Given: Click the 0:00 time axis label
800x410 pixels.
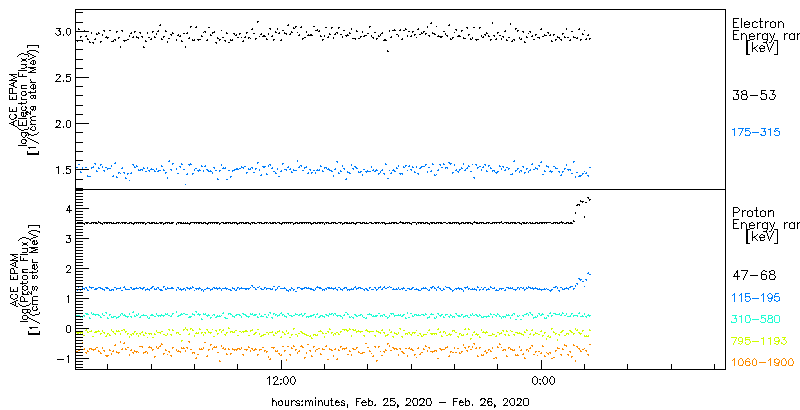Looking at the screenshot, I should point(541,381).
